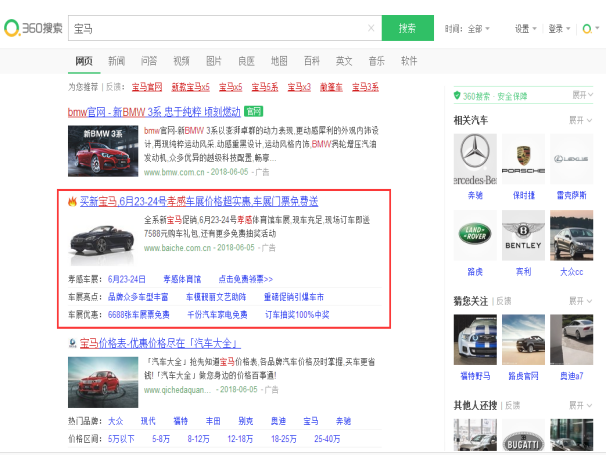Click the 奔驰 label under Mercedes logo
Viewport: 606px width, 455px height.
pos(475,195)
